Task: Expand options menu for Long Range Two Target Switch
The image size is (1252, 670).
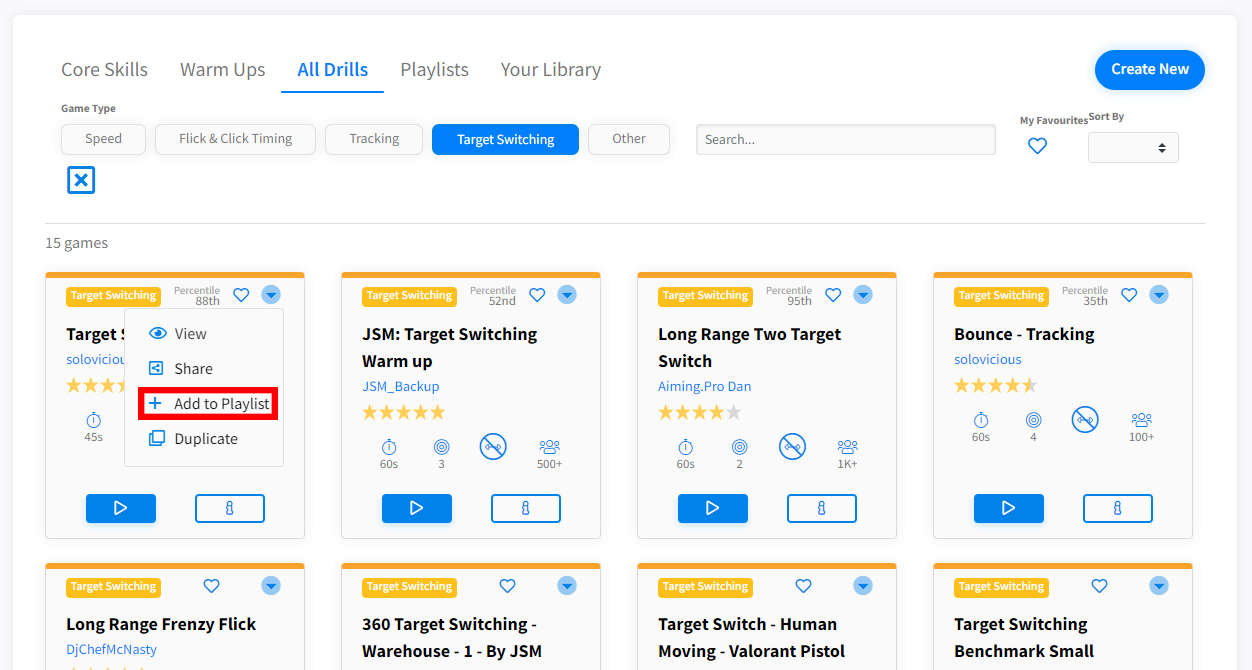Action: 863,295
